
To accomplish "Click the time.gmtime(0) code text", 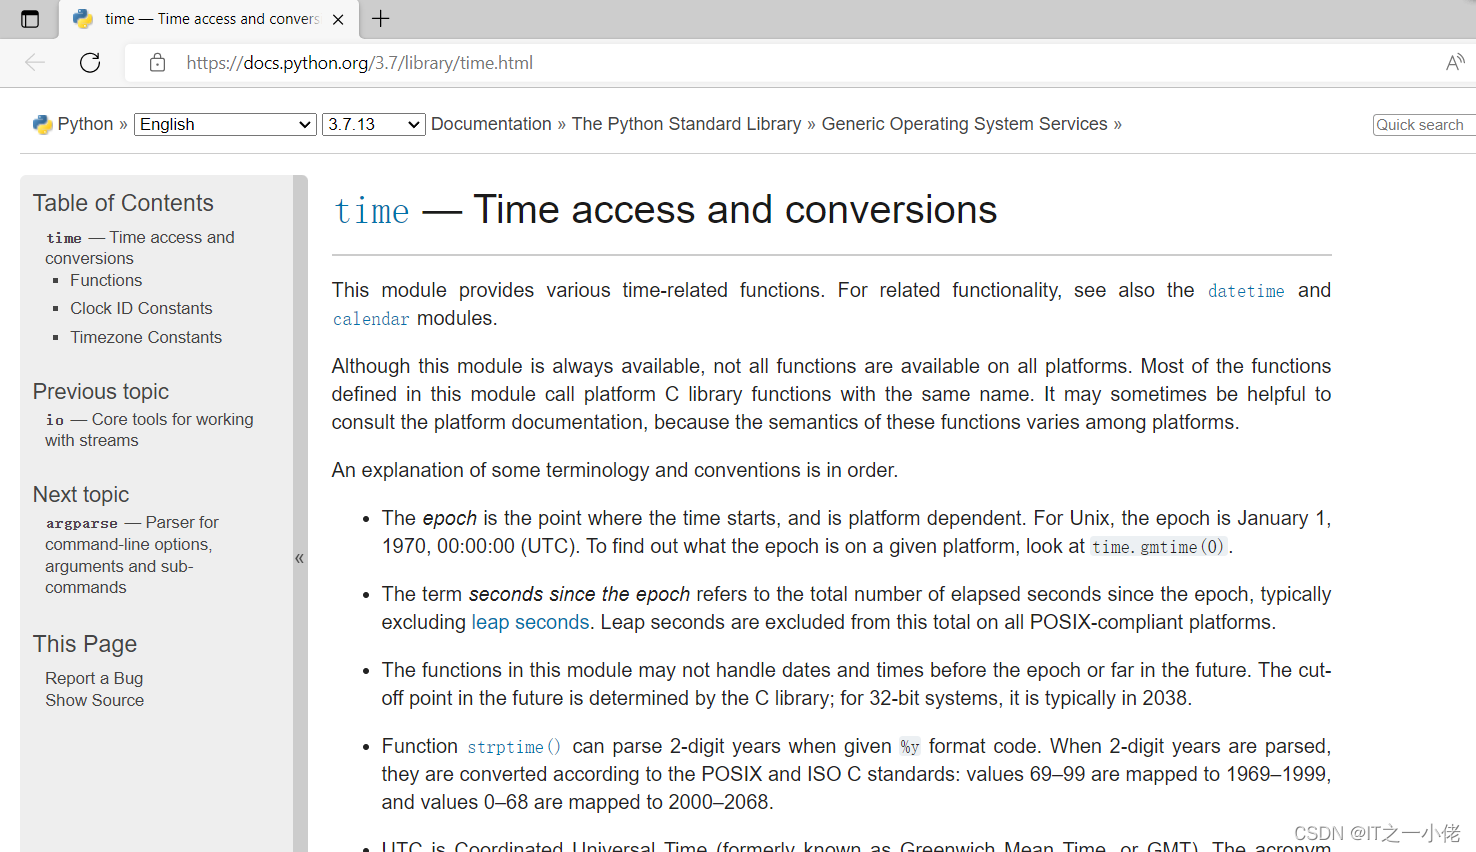I will pyautogui.click(x=1158, y=547).
